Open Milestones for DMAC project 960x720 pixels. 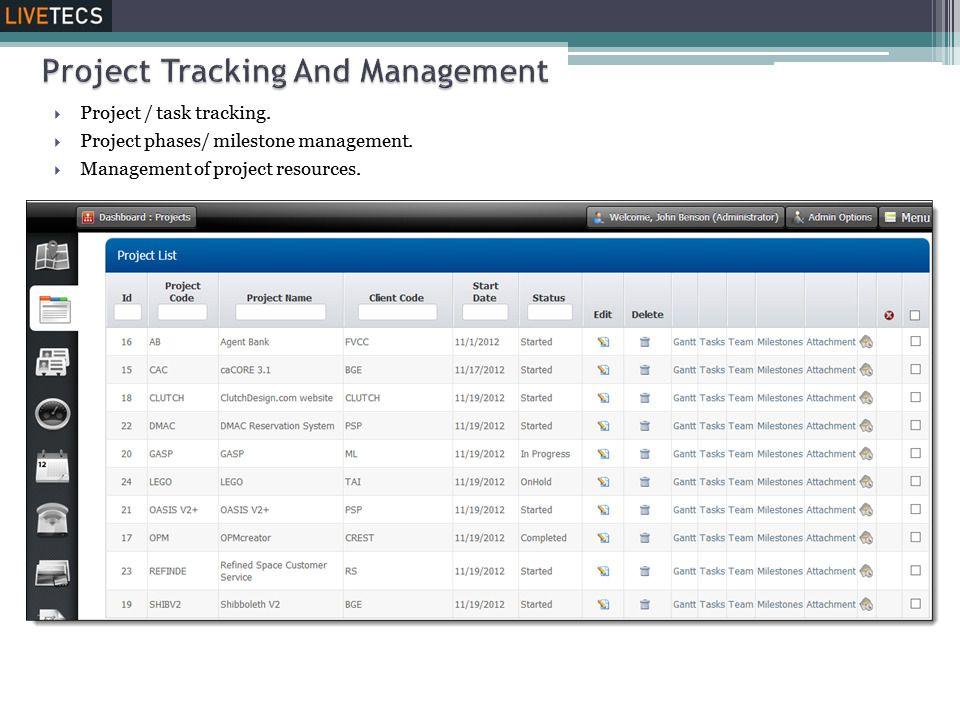[x=780, y=426]
